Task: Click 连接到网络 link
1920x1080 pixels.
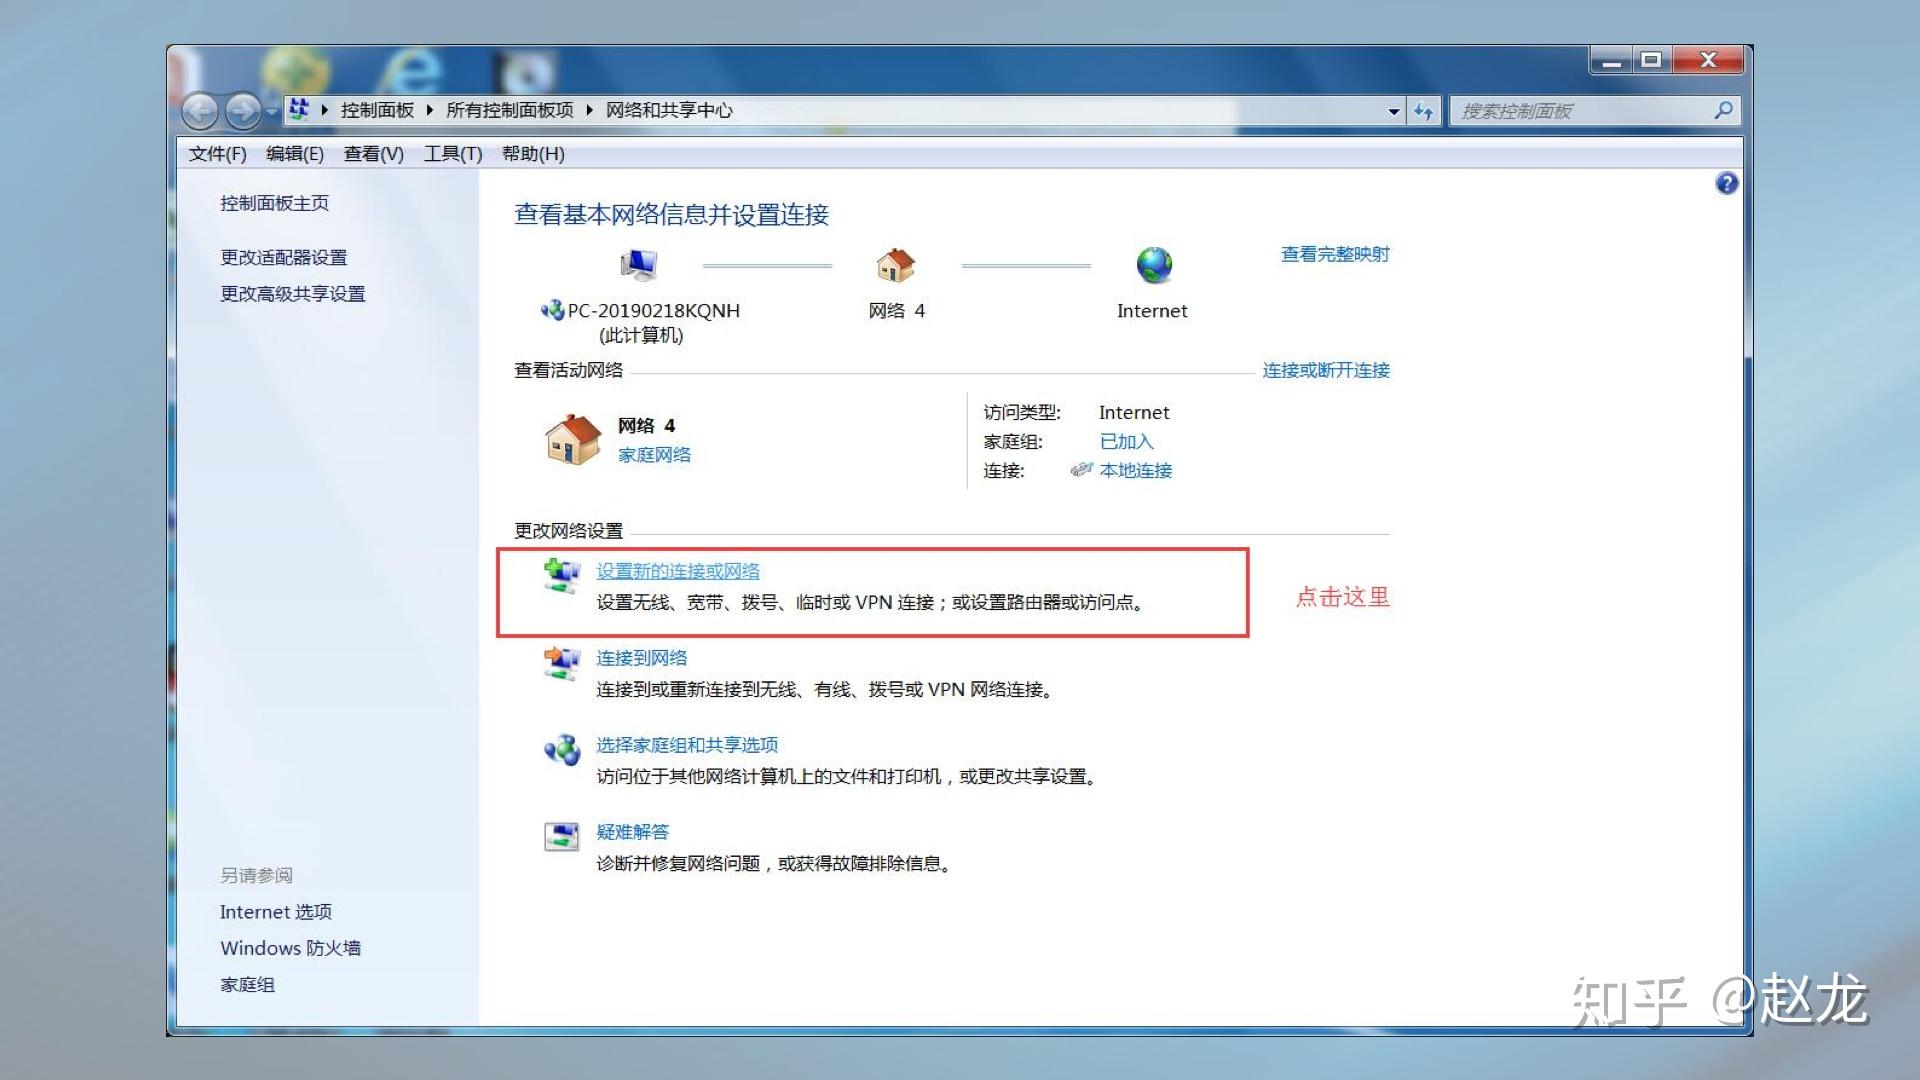Action: 642,658
